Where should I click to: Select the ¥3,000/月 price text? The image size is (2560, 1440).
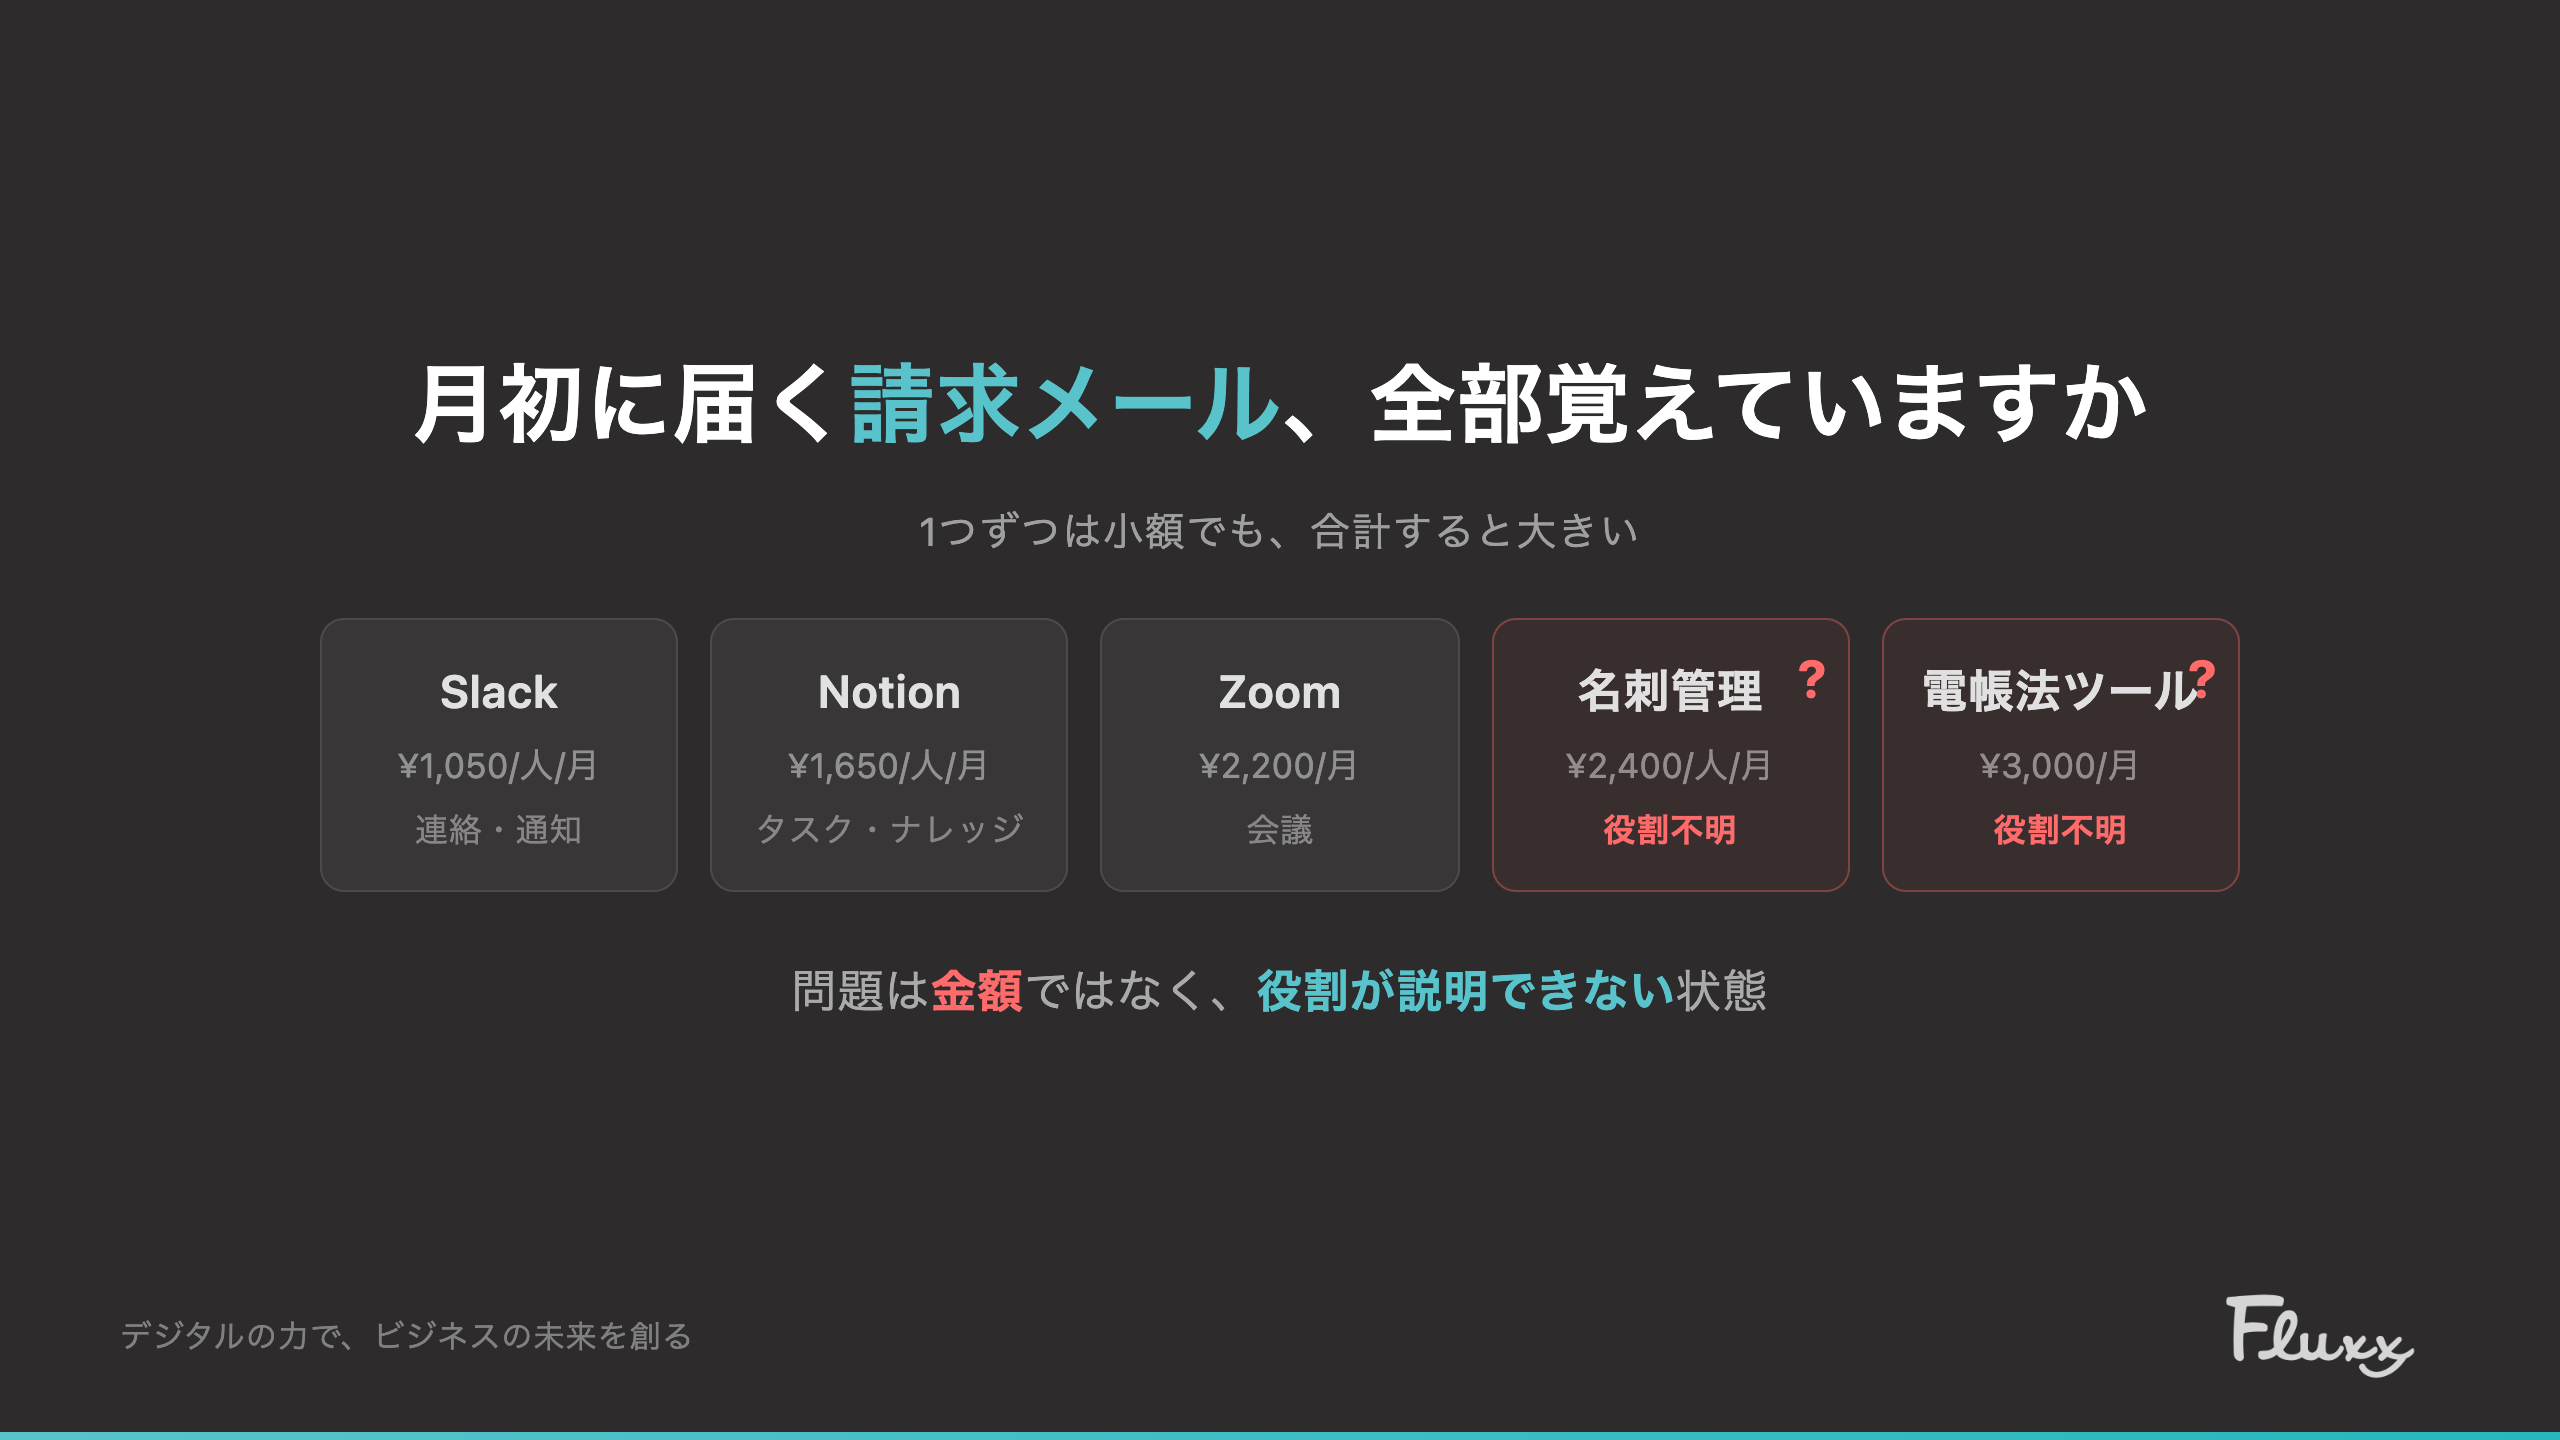(2059, 766)
